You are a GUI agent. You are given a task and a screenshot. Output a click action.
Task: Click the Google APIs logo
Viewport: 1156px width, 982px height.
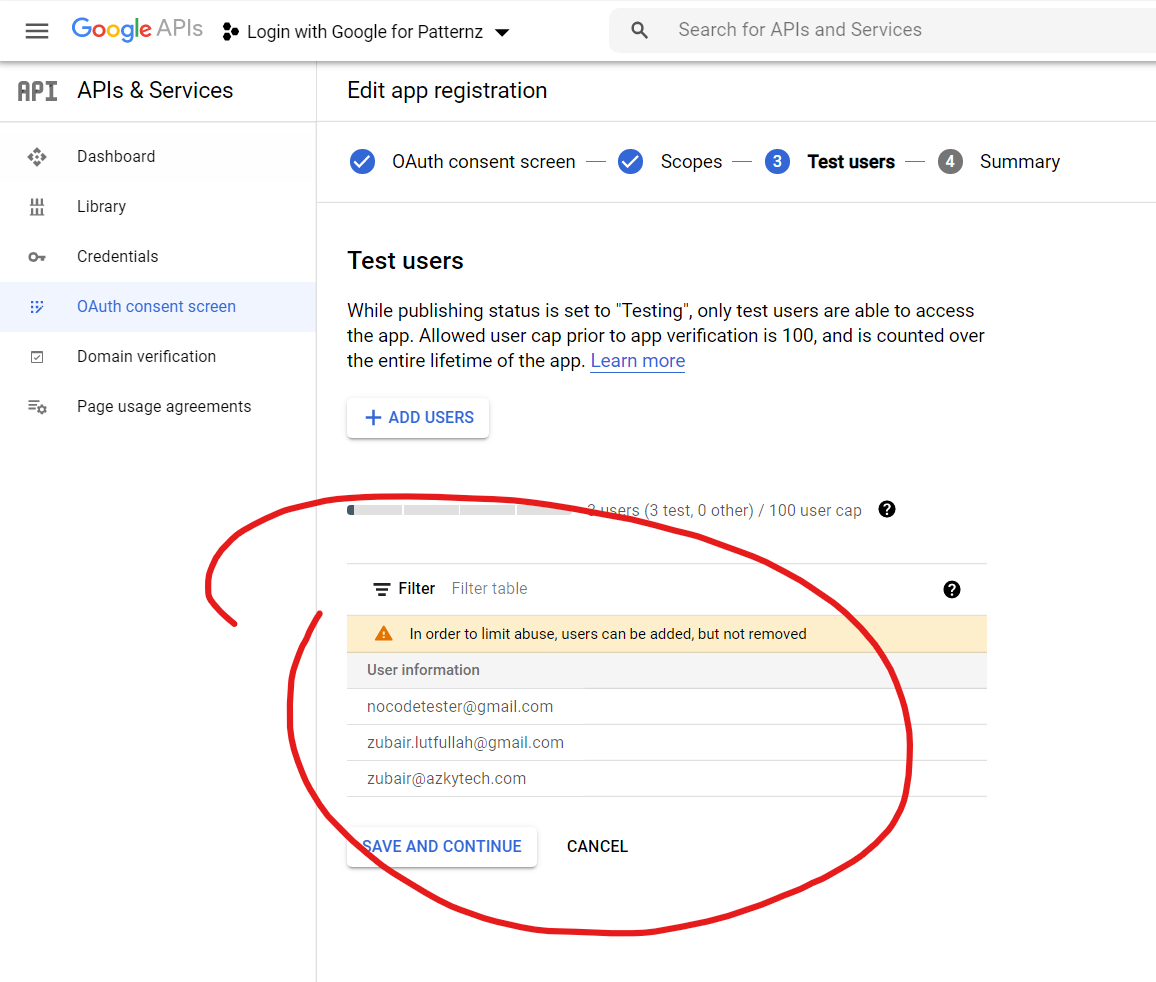click(137, 30)
